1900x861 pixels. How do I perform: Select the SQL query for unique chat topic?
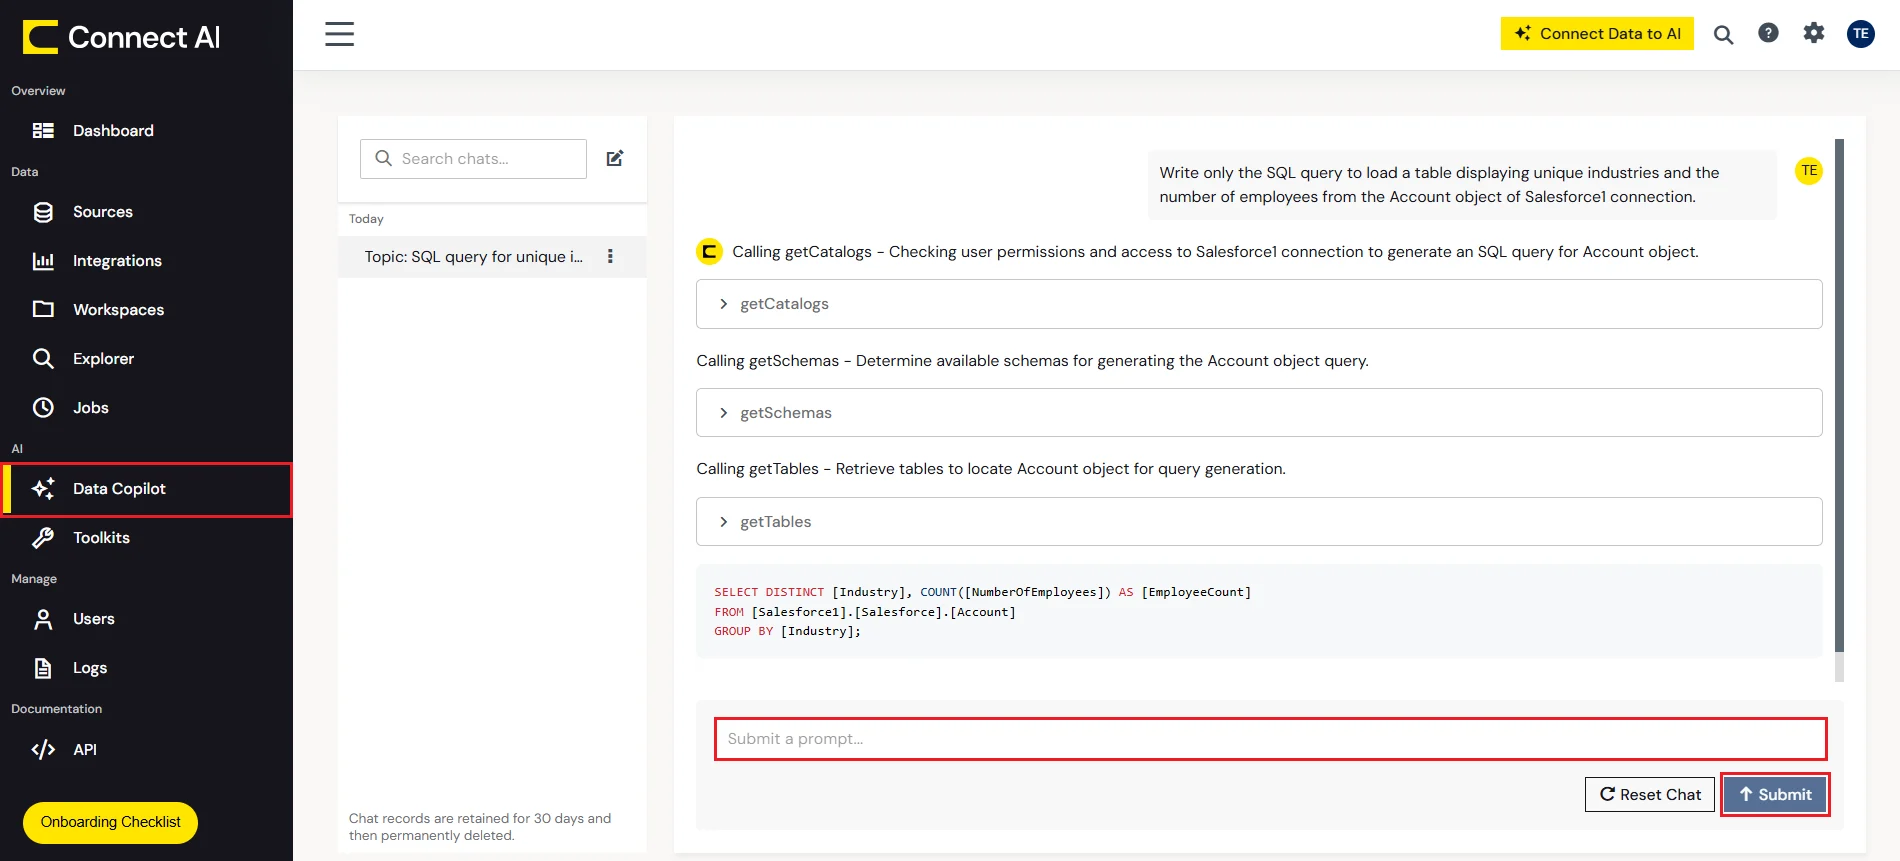click(x=473, y=256)
